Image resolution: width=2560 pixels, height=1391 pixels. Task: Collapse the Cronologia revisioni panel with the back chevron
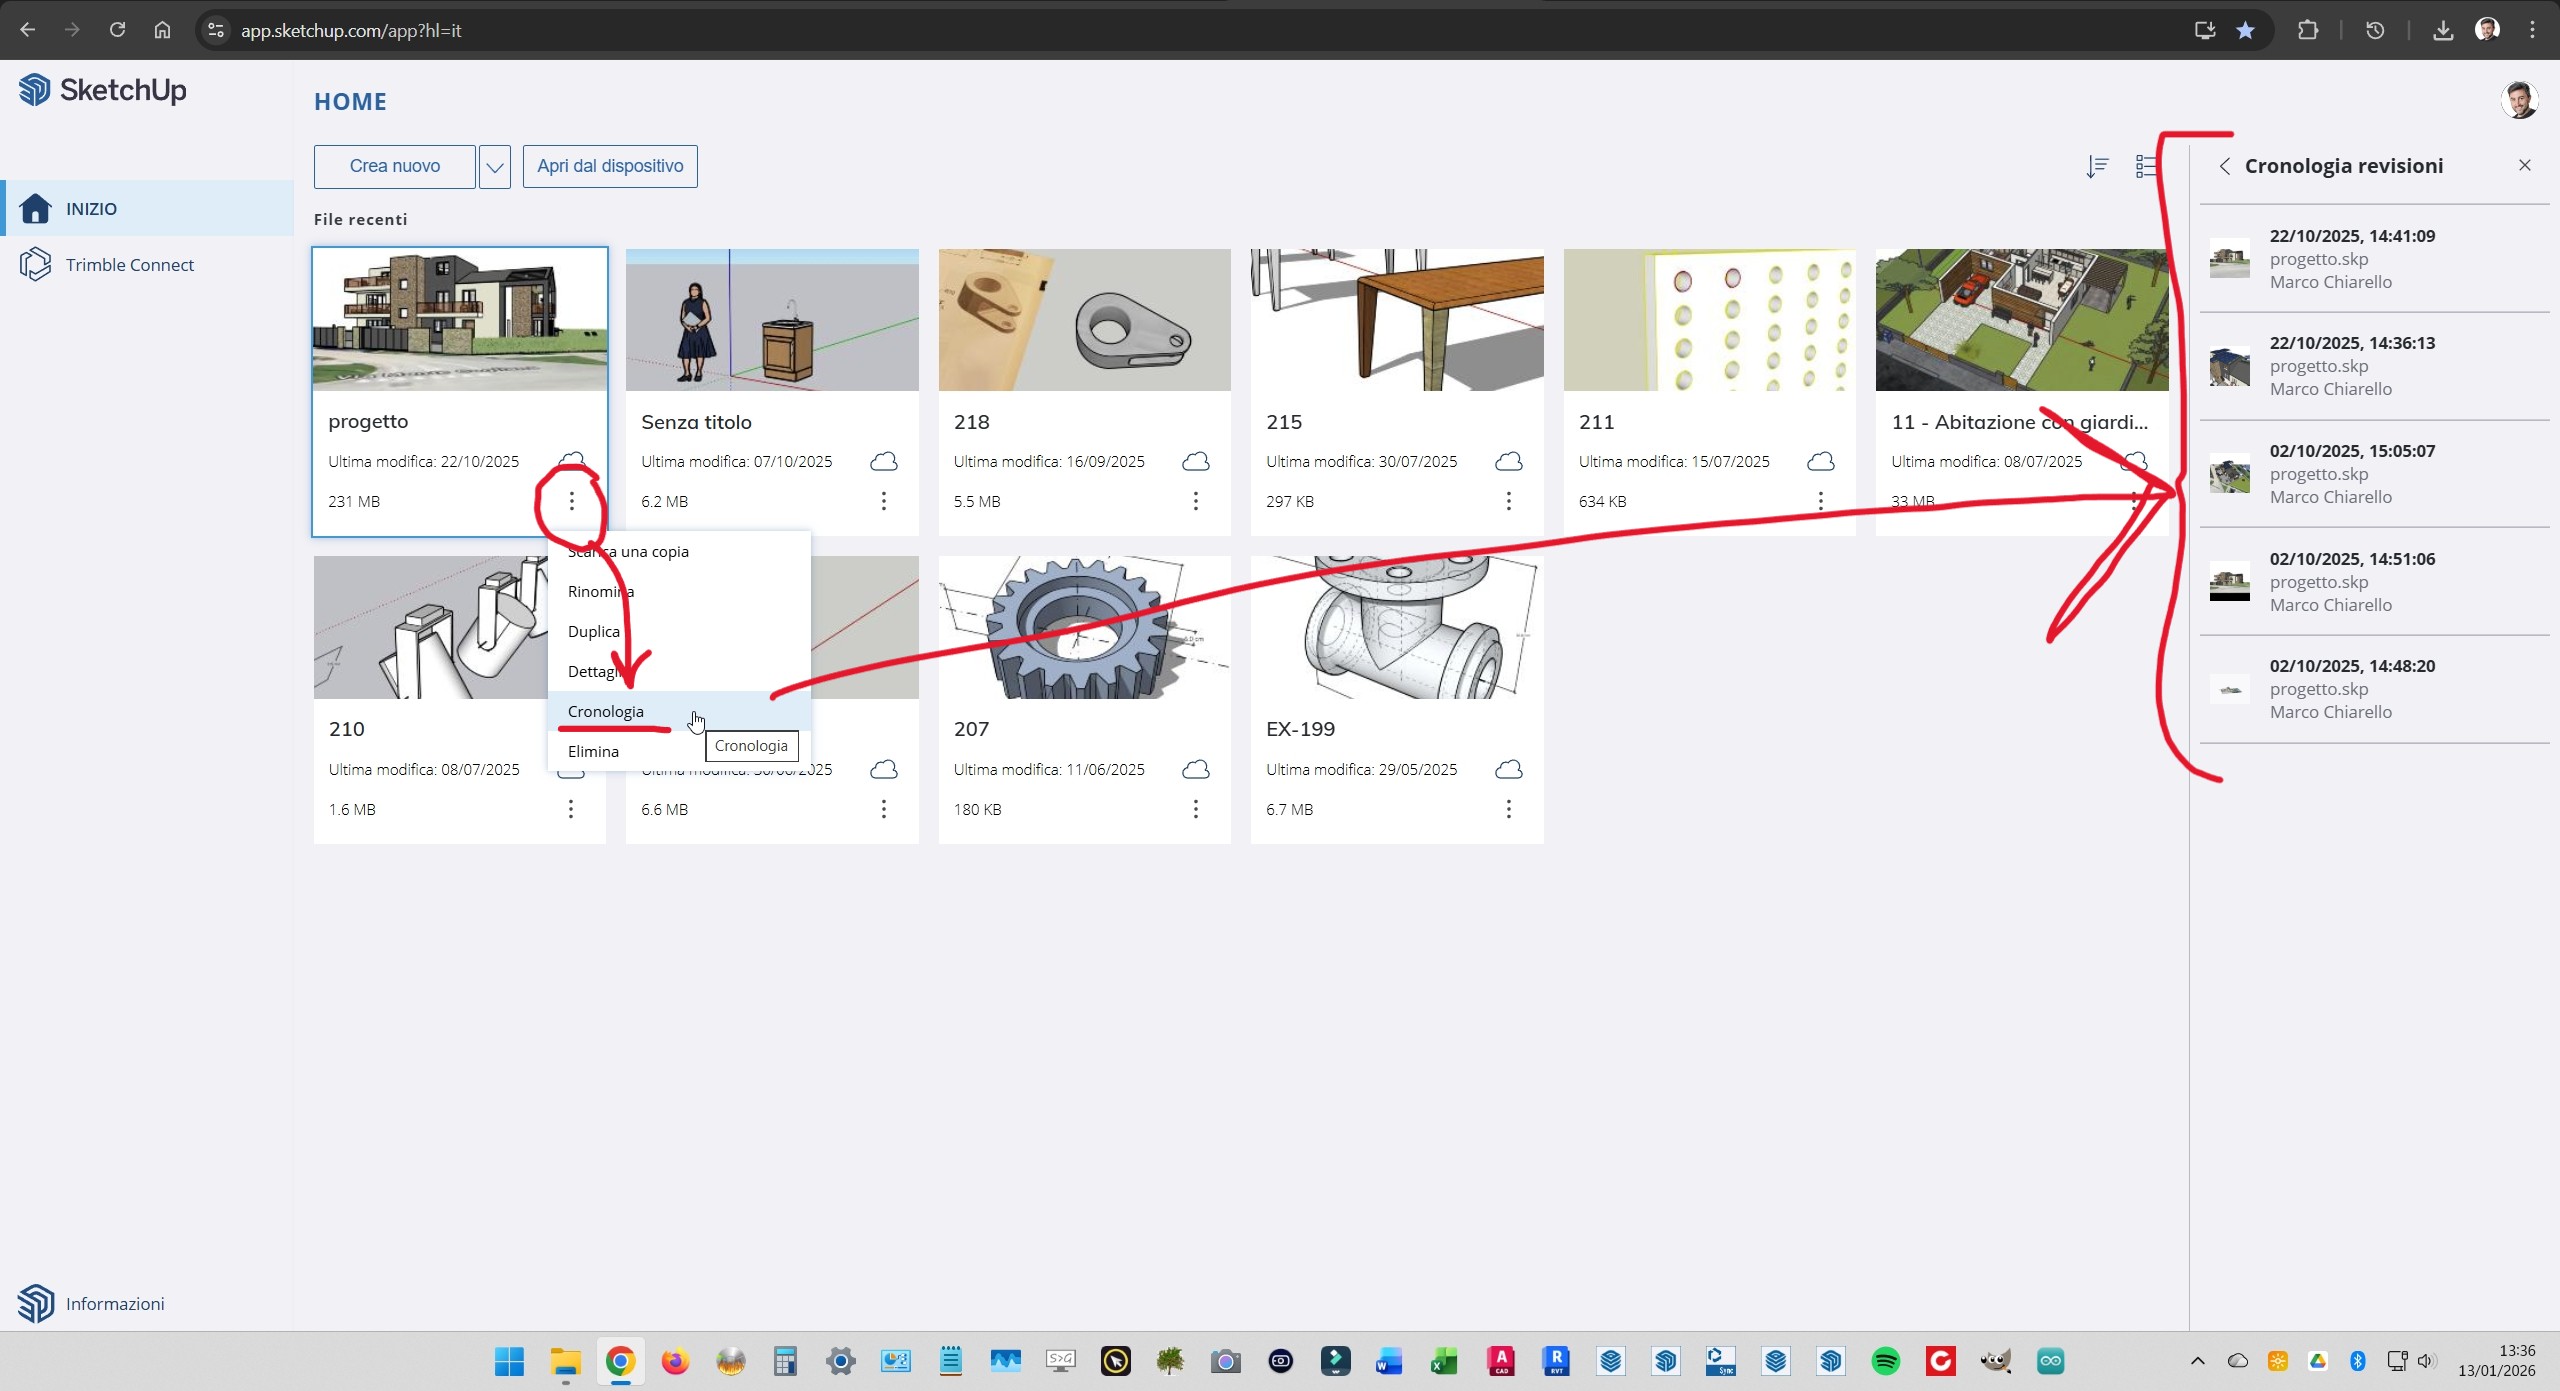pos(2225,166)
